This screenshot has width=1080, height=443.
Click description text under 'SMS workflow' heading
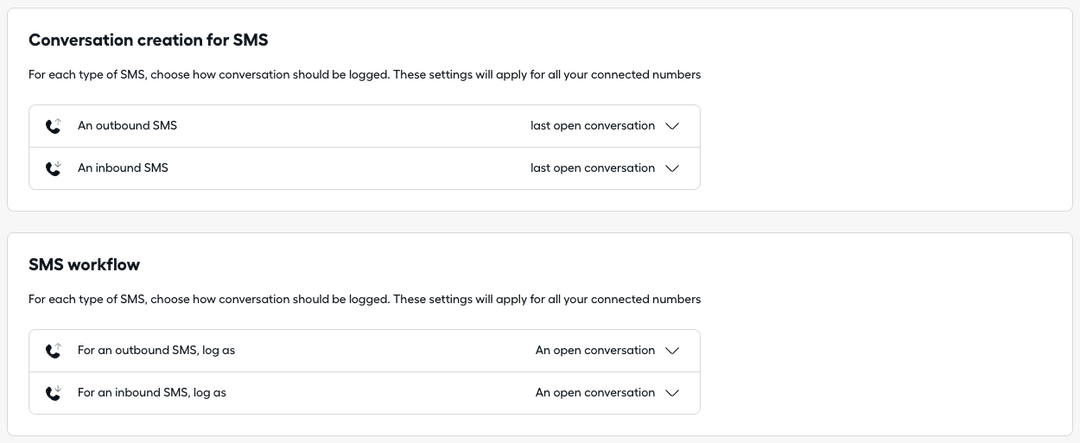(364, 299)
